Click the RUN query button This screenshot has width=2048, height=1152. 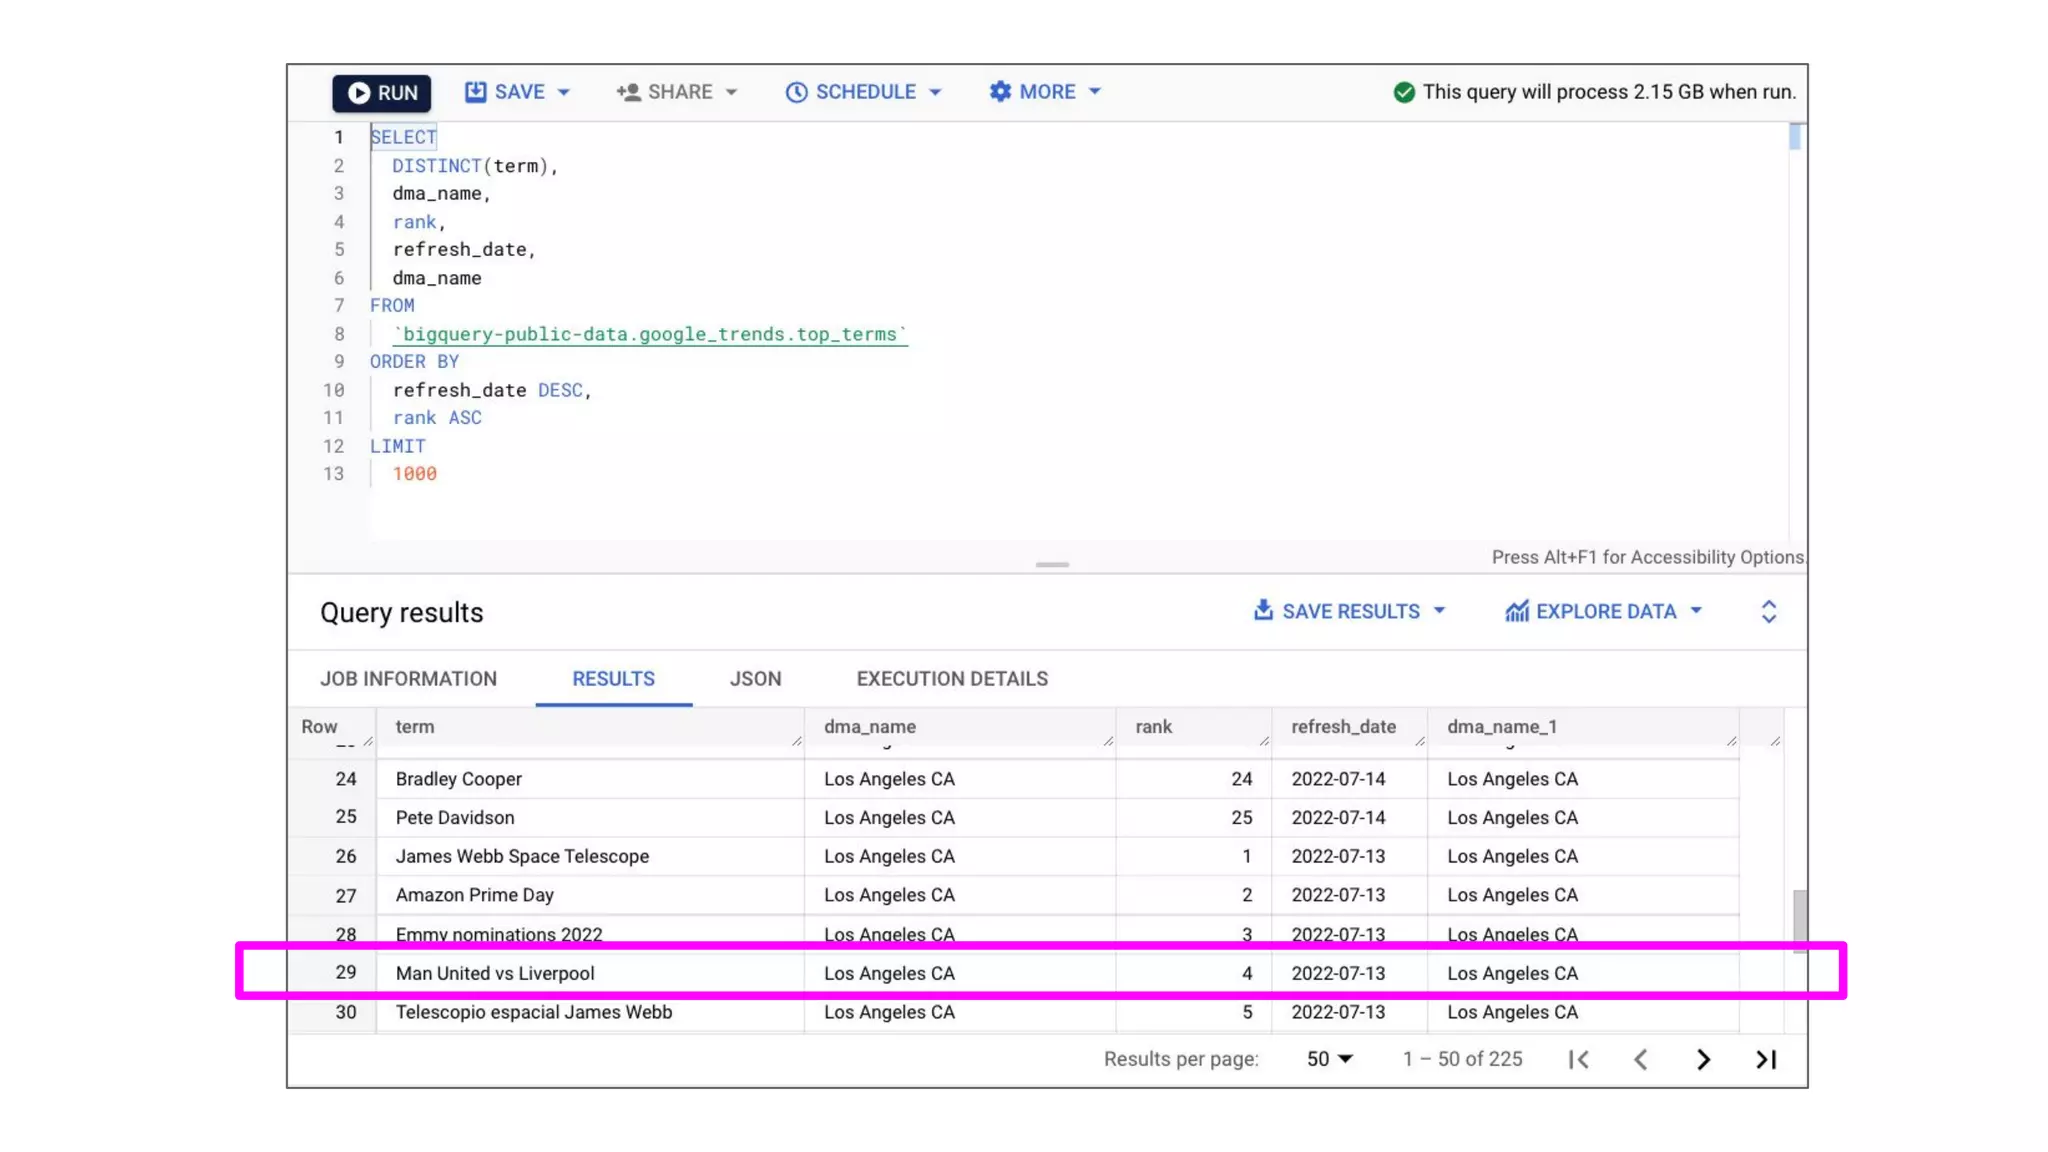tap(381, 93)
